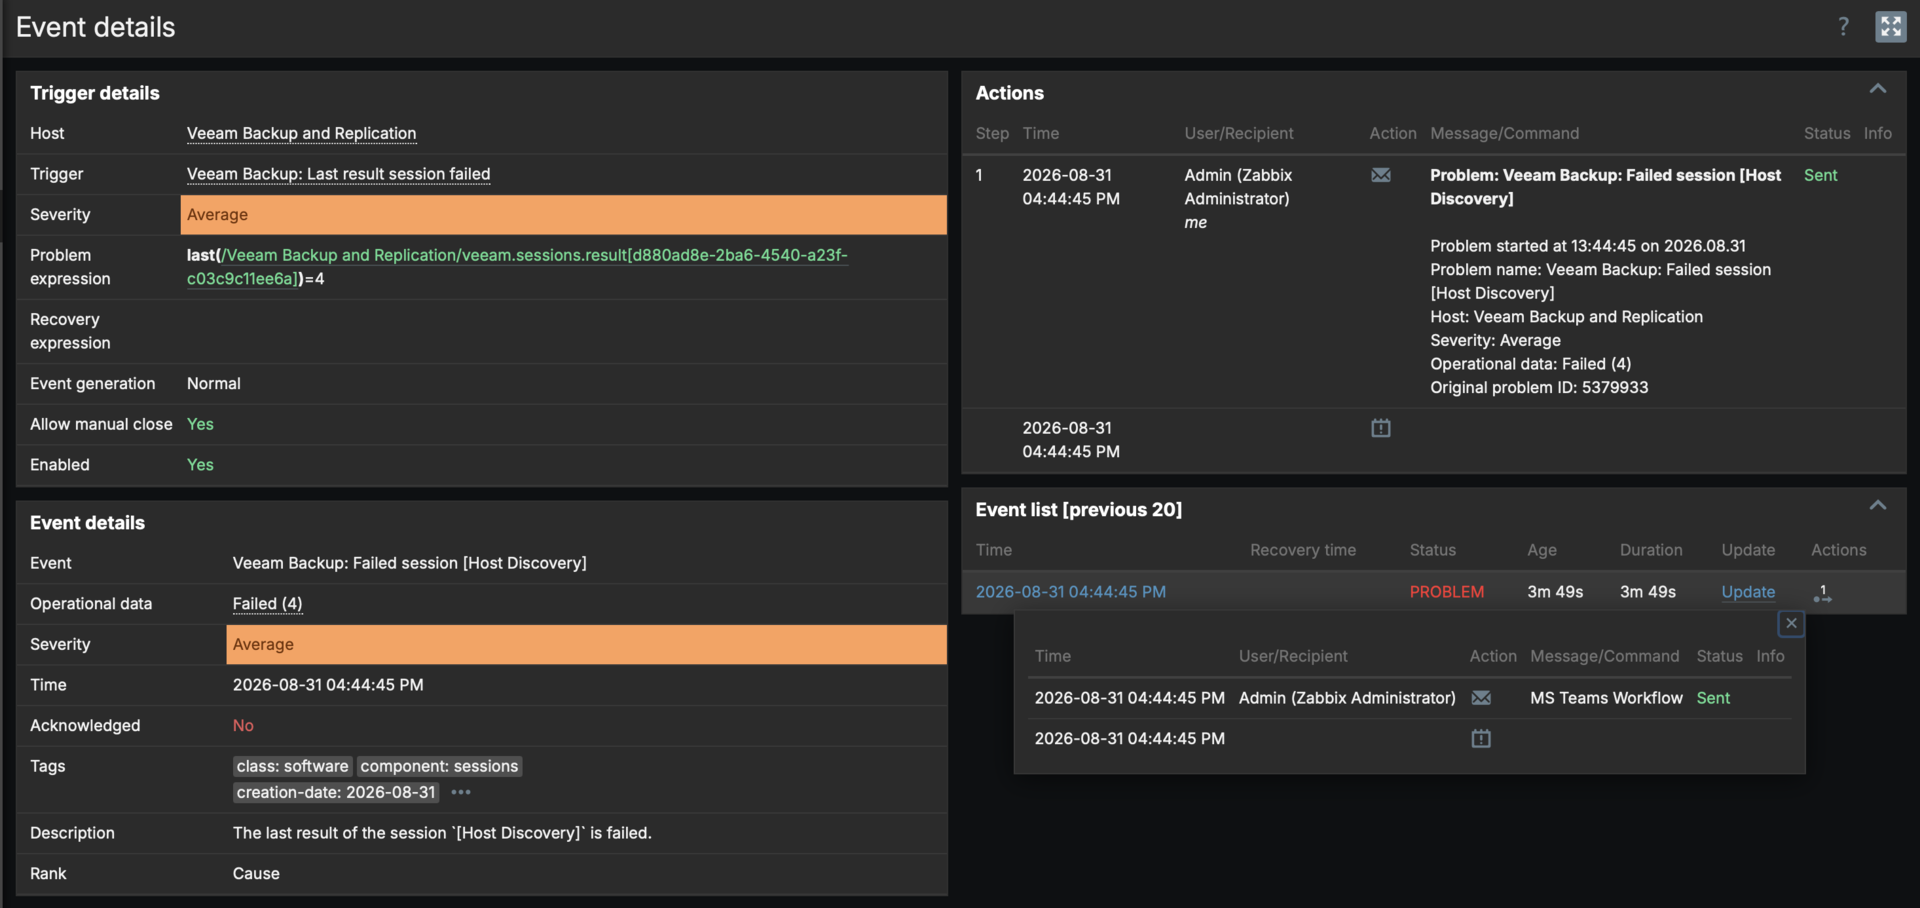Open the help question mark icon

[x=1843, y=27]
